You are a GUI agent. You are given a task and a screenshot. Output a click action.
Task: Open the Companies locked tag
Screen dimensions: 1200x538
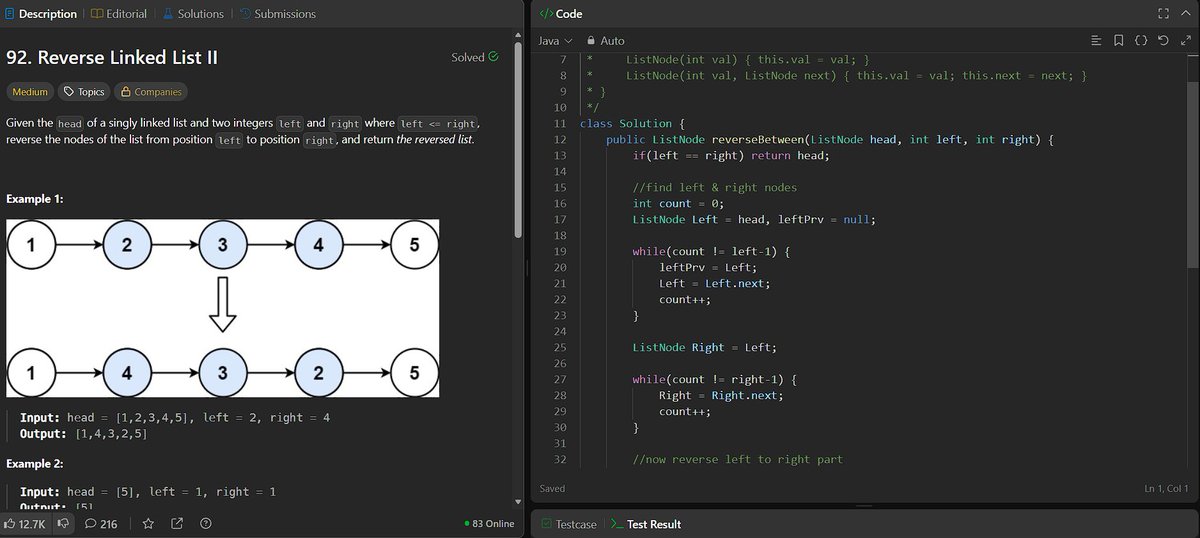coord(151,92)
